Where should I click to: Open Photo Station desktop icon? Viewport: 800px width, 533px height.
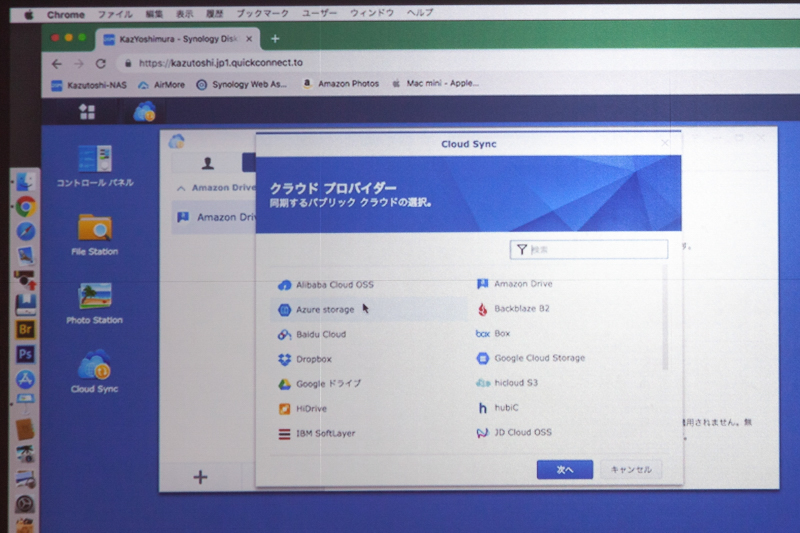95,303
